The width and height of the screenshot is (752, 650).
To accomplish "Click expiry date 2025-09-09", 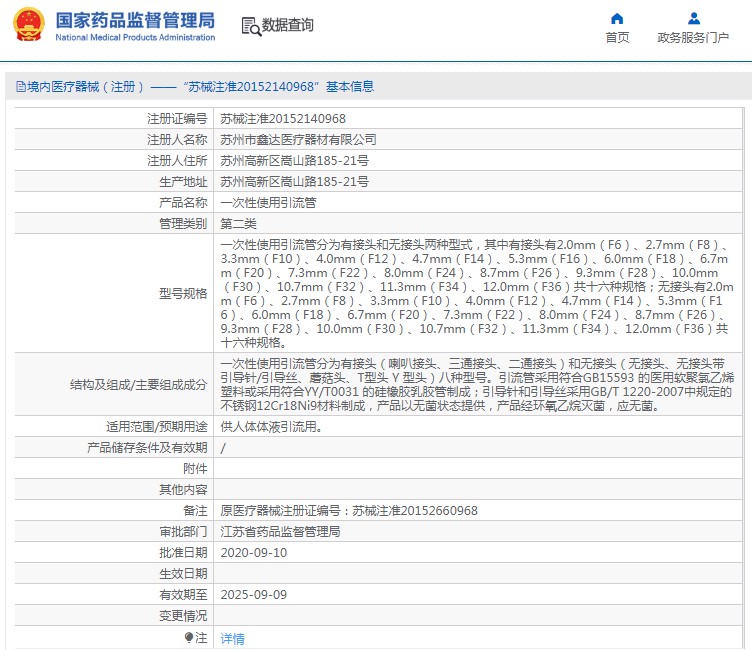I will (x=253, y=595).
